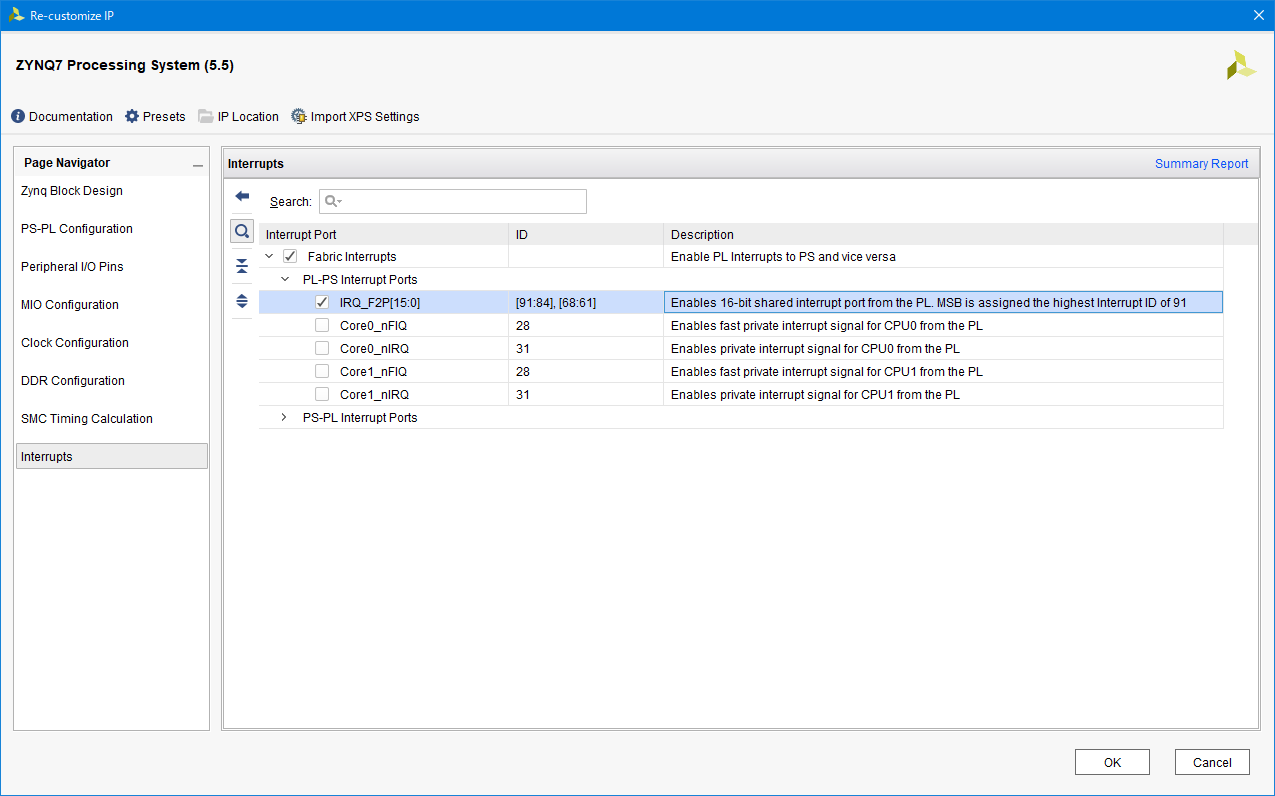This screenshot has width=1275, height=796.
Task: Open the Documentation info icon
Action: (18, 117)
